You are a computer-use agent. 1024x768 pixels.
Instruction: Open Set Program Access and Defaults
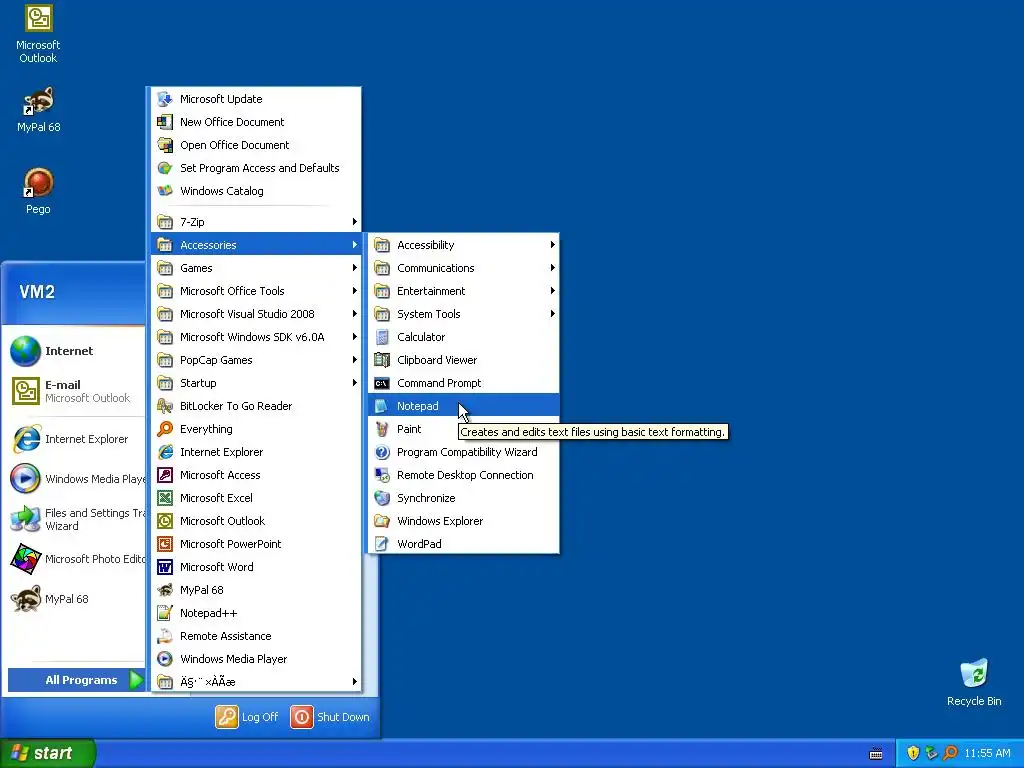[256, 168]
